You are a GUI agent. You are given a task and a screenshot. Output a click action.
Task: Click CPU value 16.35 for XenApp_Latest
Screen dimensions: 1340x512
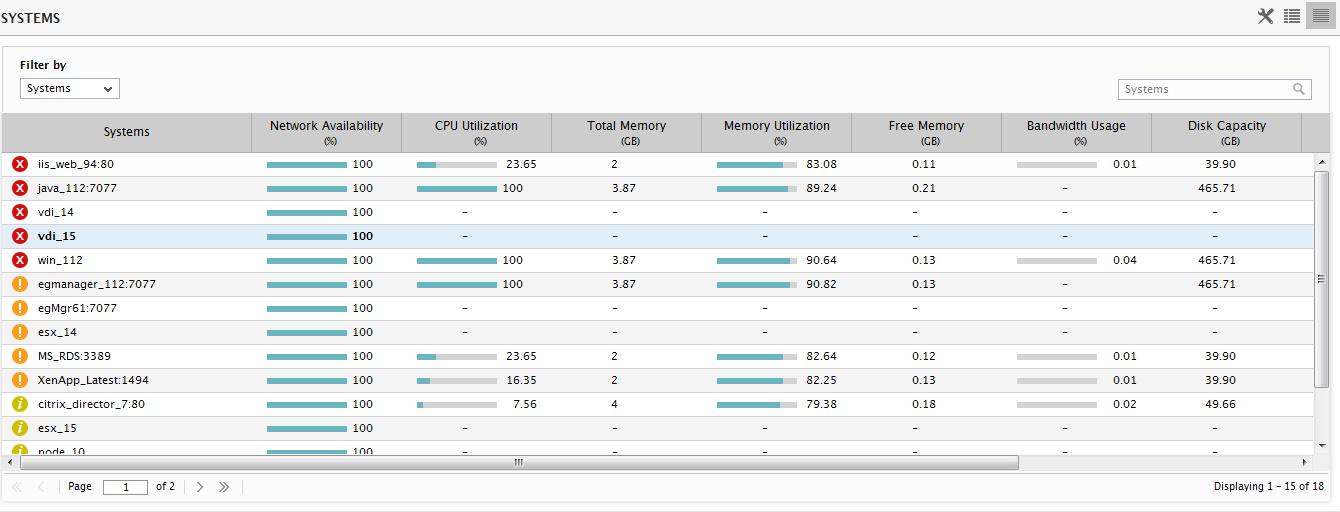tap(521, 380)
